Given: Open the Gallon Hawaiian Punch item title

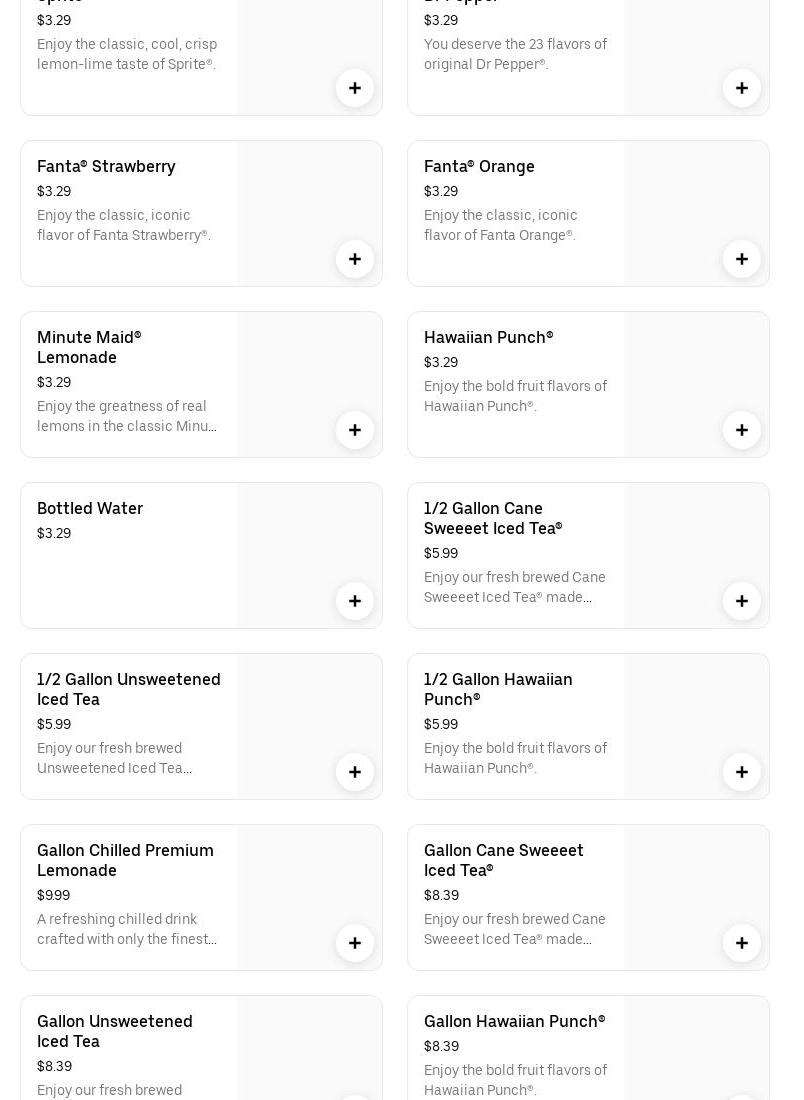Looking at the screenshot, I should coord(514,1021).
